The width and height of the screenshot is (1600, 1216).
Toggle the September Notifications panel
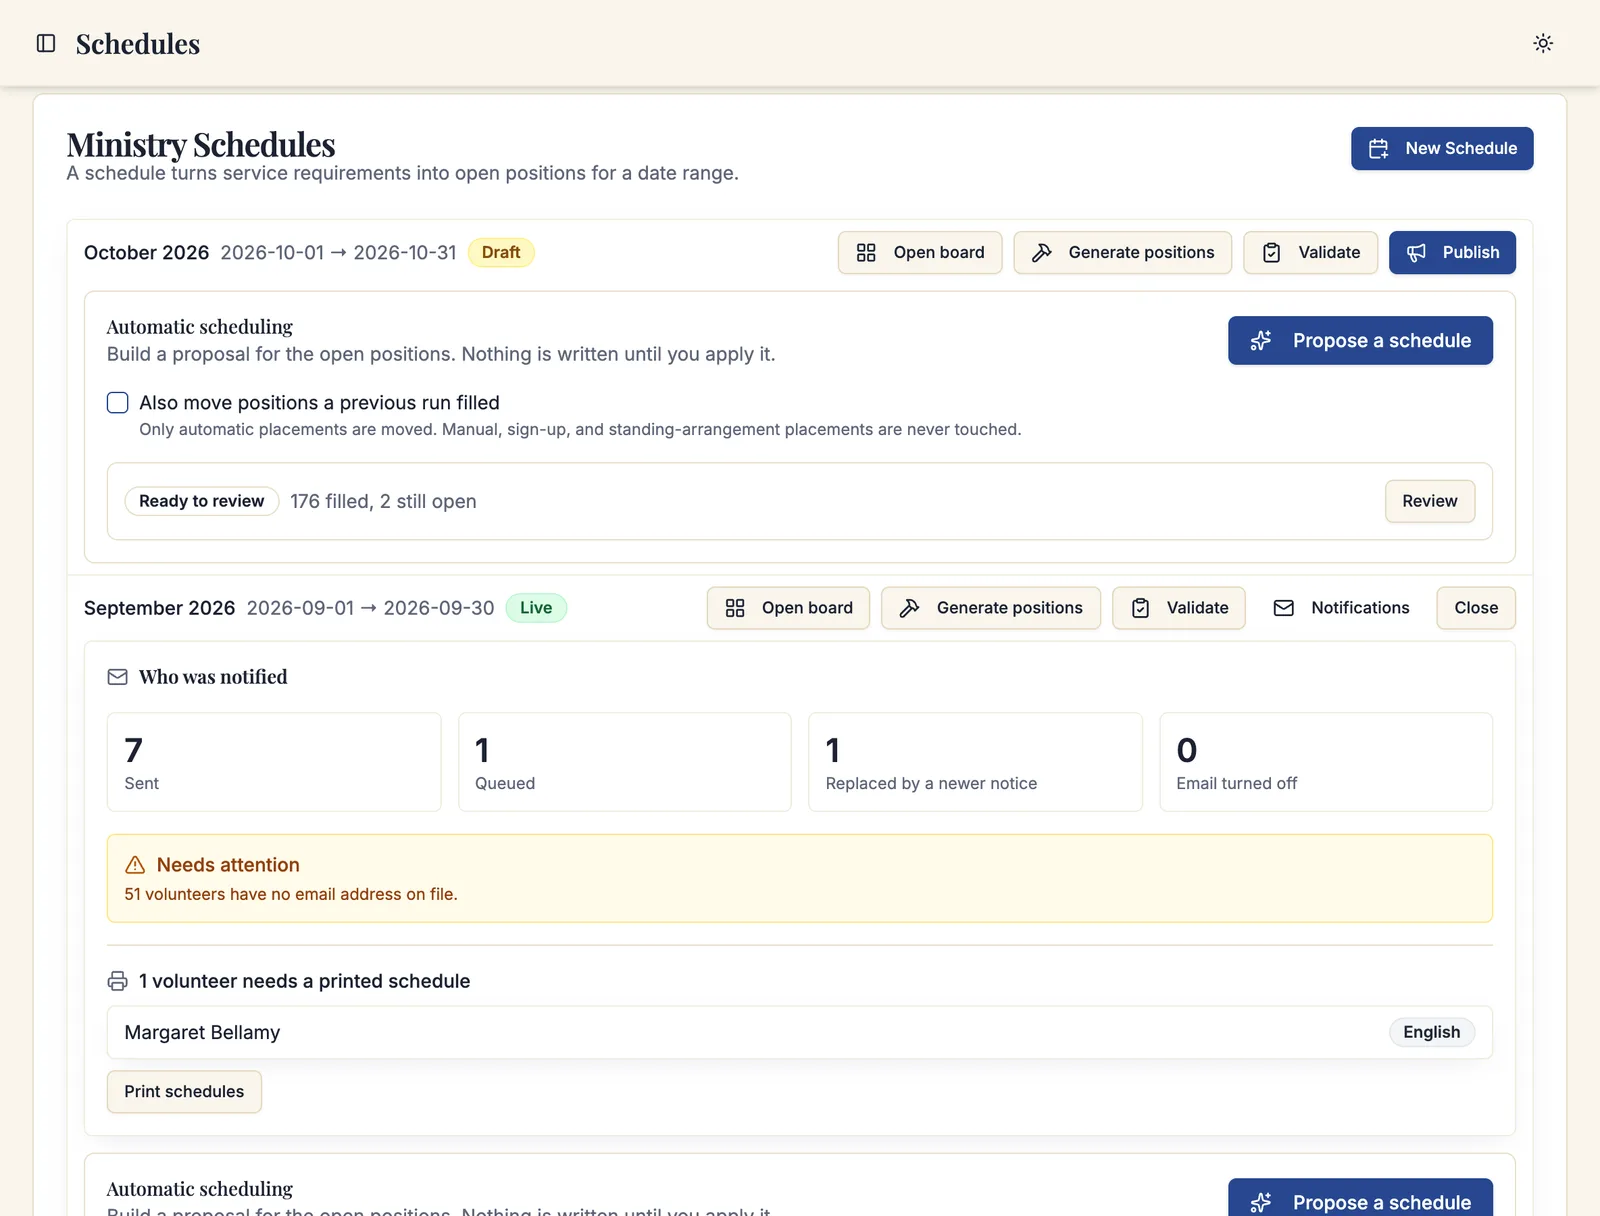[x=1341, y=608]
